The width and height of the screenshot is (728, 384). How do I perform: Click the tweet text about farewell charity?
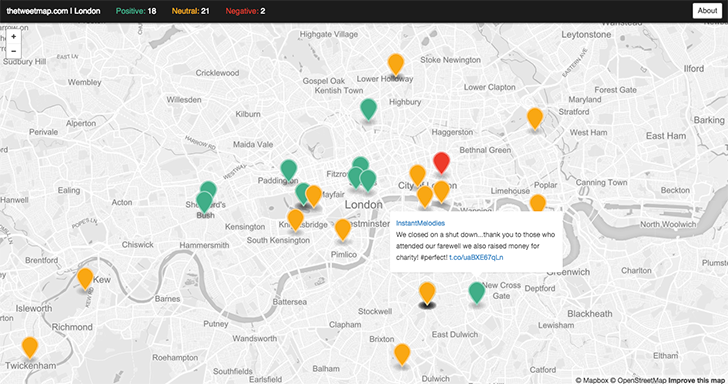(x=475, y=246)
